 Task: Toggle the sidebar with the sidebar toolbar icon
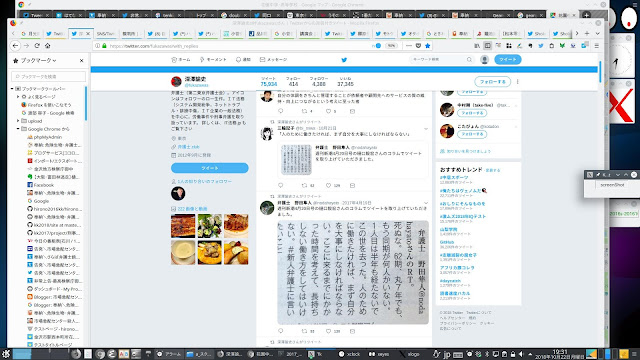487,46
